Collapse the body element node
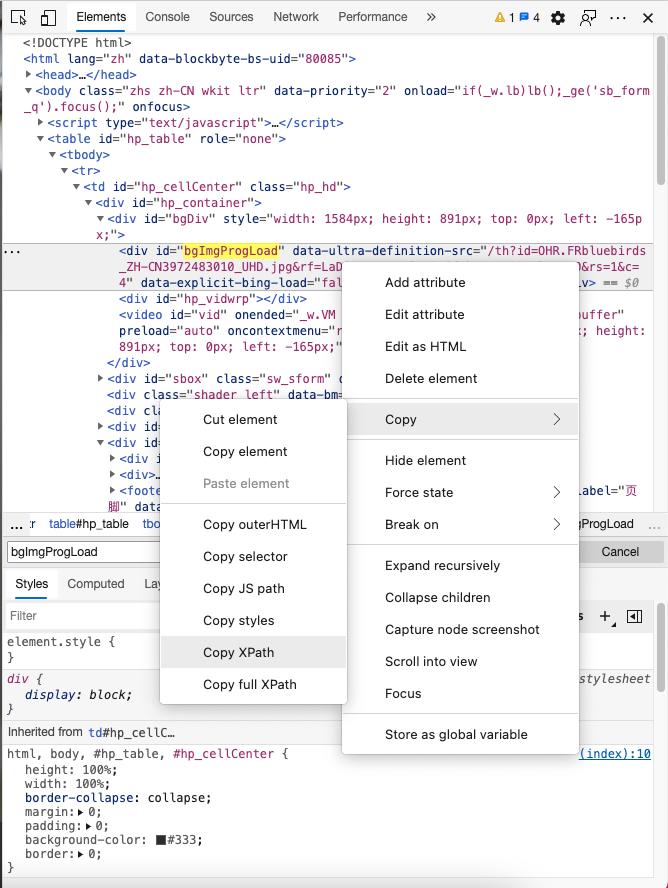Image resolution: width=668 pixels, height=888 pixels. pos(28,91)
